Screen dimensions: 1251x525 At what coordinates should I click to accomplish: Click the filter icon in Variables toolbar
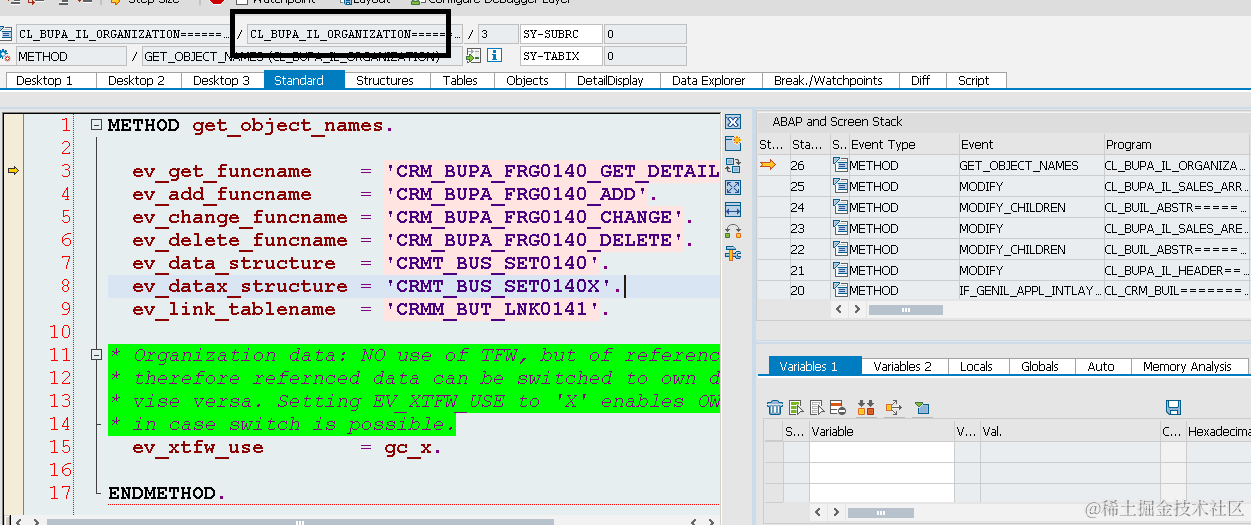[922, 407]
